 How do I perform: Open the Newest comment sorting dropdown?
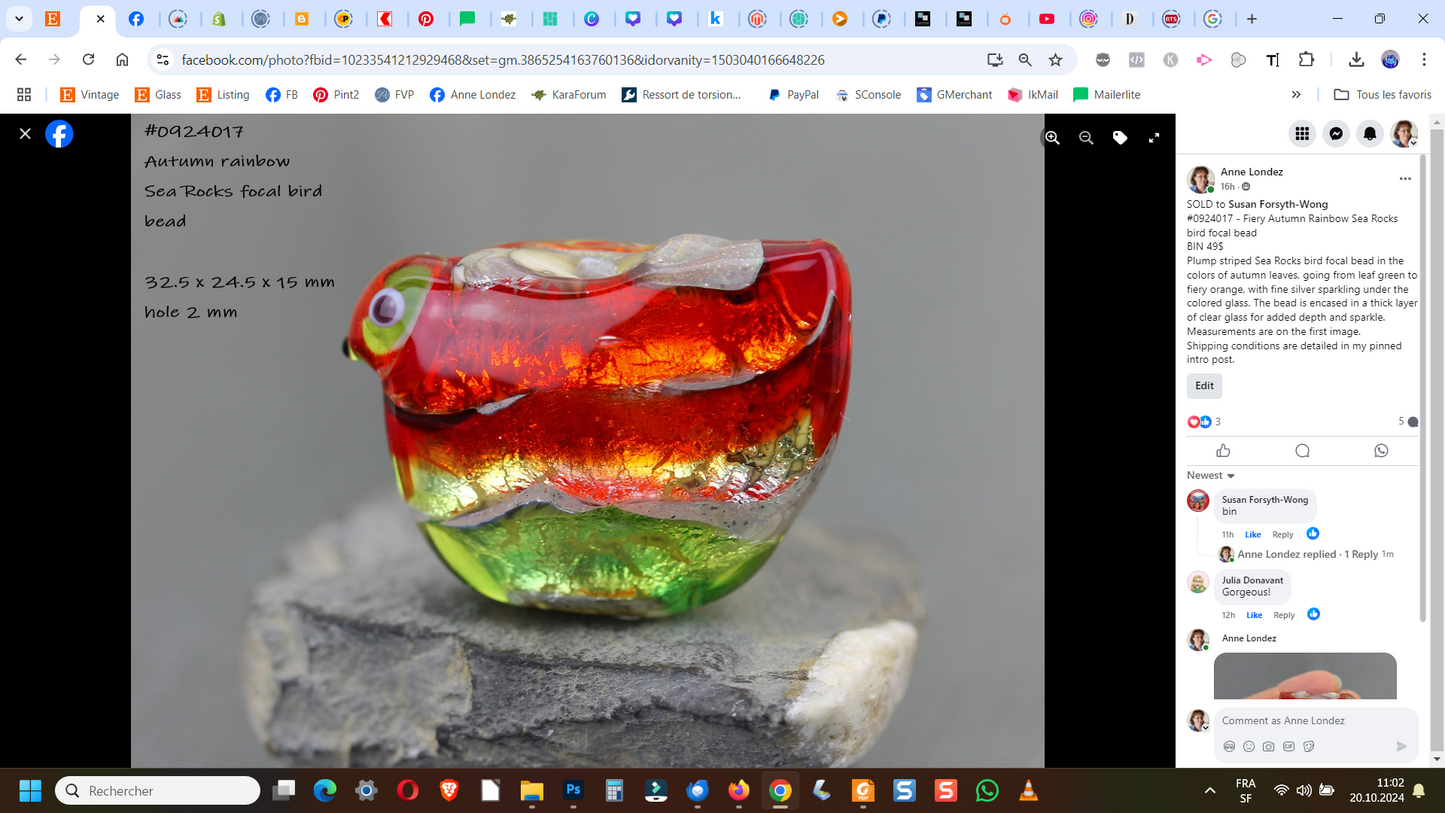(1210, 475)
